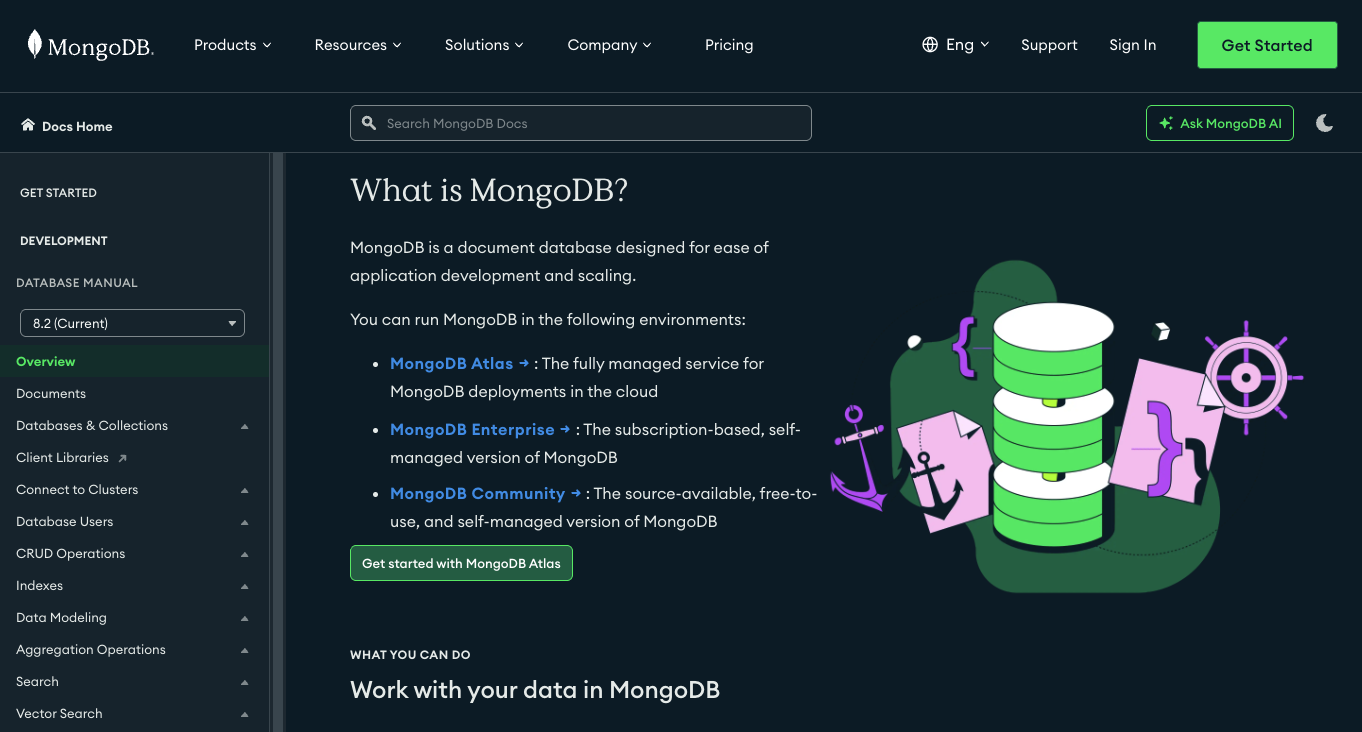The height and width of the screenshot is (732, 1362).
Task: Click the Docs Home house icon
Action: pos(28,125)
